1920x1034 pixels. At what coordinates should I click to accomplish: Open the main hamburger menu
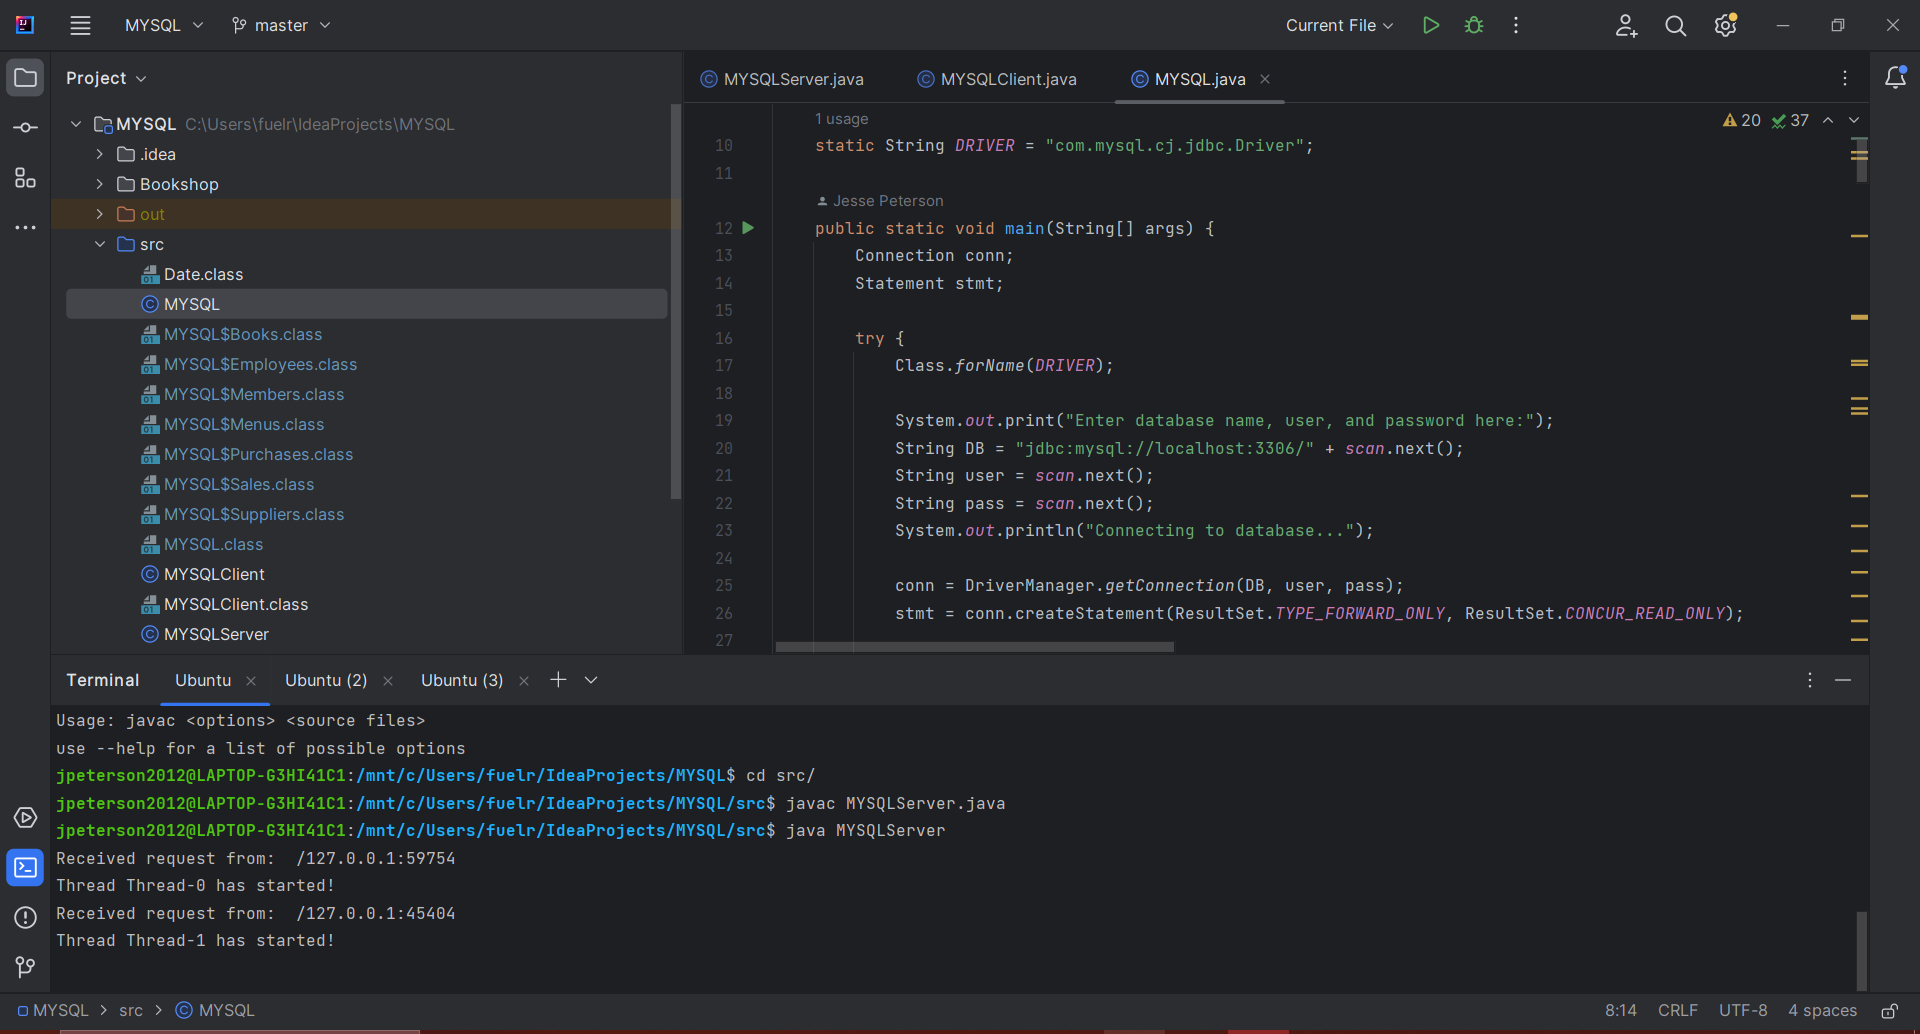pyautogui.click(x=80, y=26)
